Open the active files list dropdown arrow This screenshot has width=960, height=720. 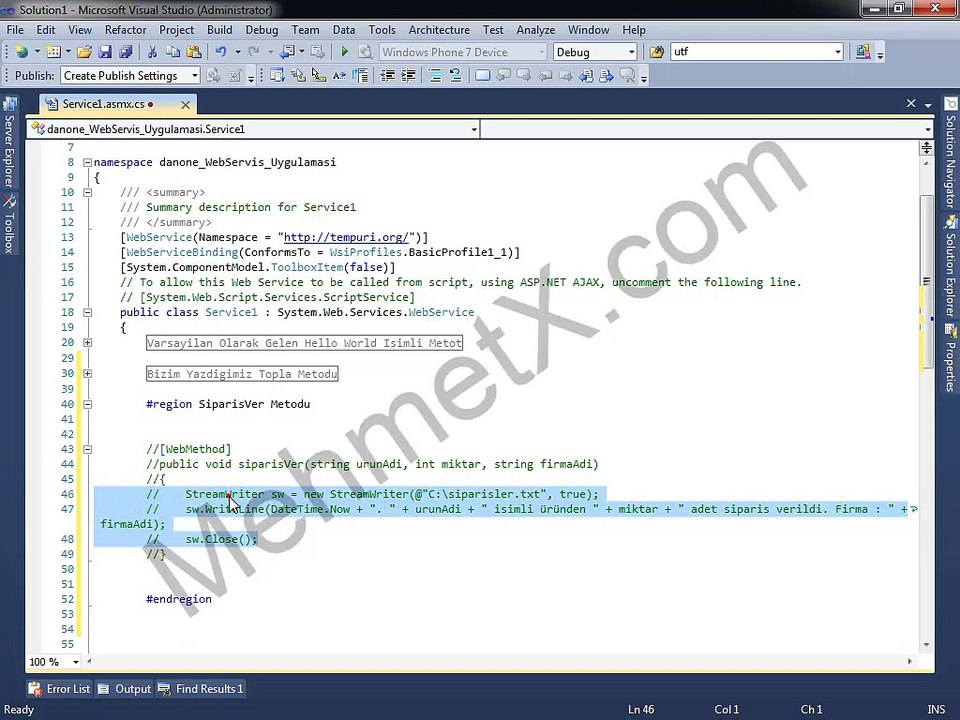pos(928,105)
